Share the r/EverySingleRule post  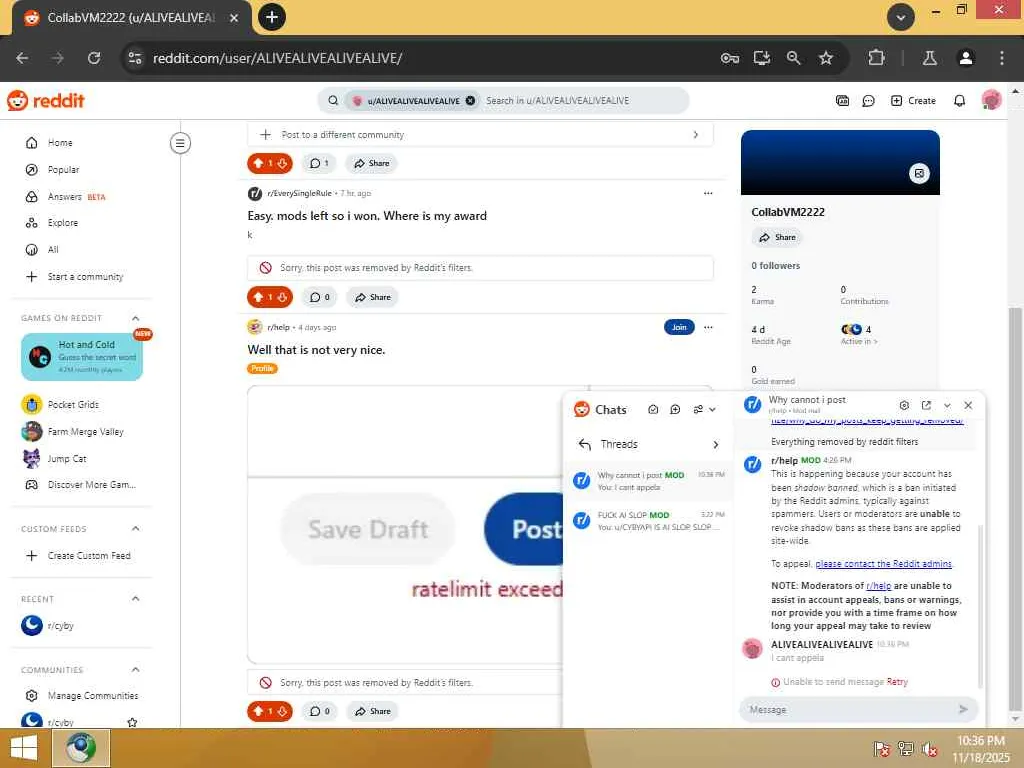372,297
